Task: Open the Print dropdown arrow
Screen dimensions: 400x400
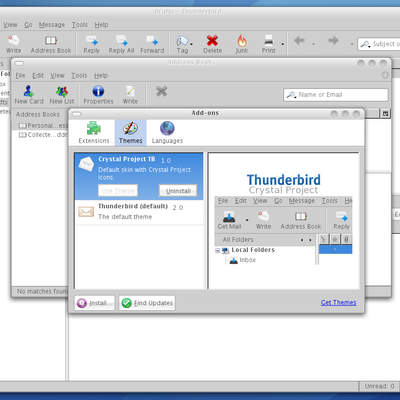Action: 282,44
